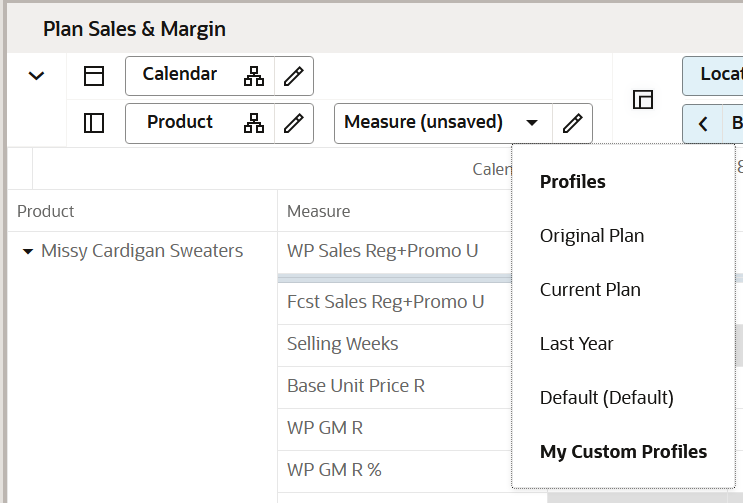Select the Current Plan profile

[590, 290]
